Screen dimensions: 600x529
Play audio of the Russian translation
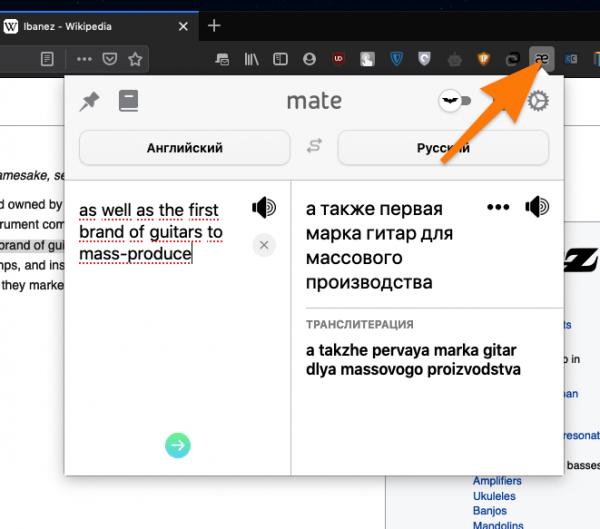pyautogui.click(x=537, y=207)
